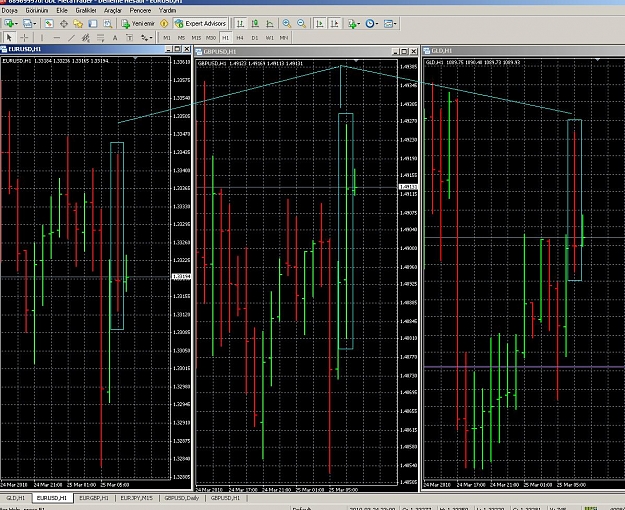Set timeframe to M5
The image size is (625, 510).
(181, 38)
